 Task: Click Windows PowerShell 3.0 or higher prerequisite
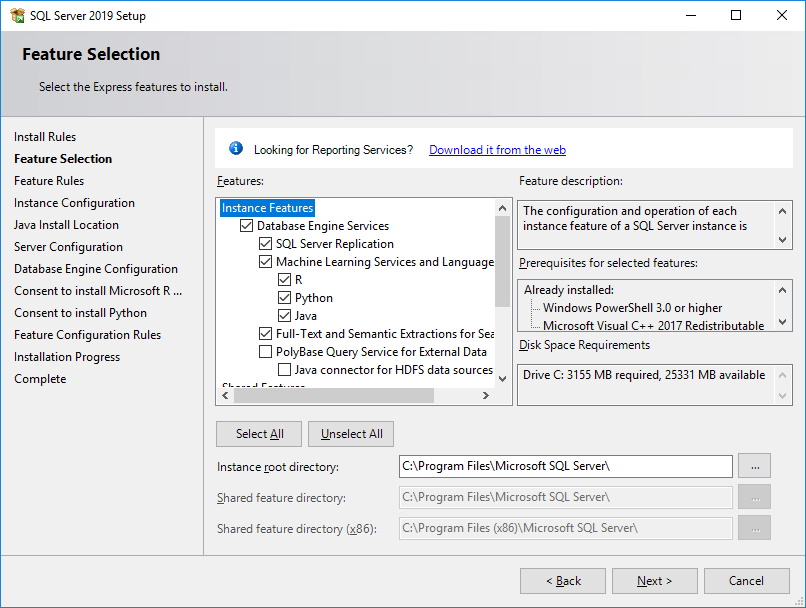click(x=632, y=308)
